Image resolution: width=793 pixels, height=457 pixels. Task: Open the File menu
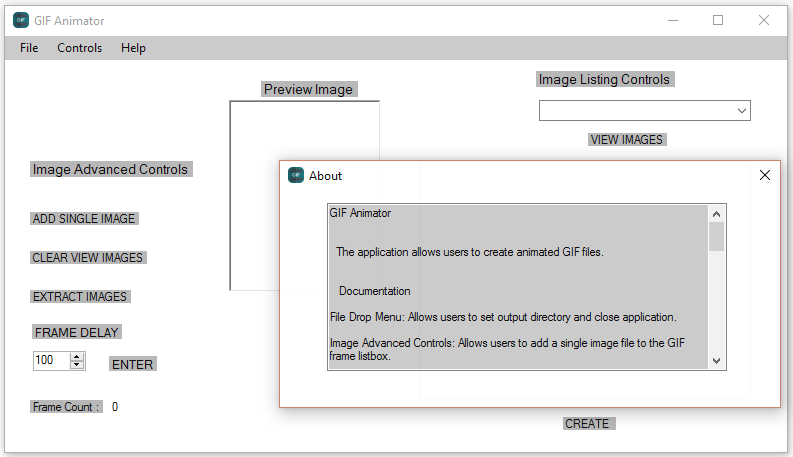pos(29,48)
